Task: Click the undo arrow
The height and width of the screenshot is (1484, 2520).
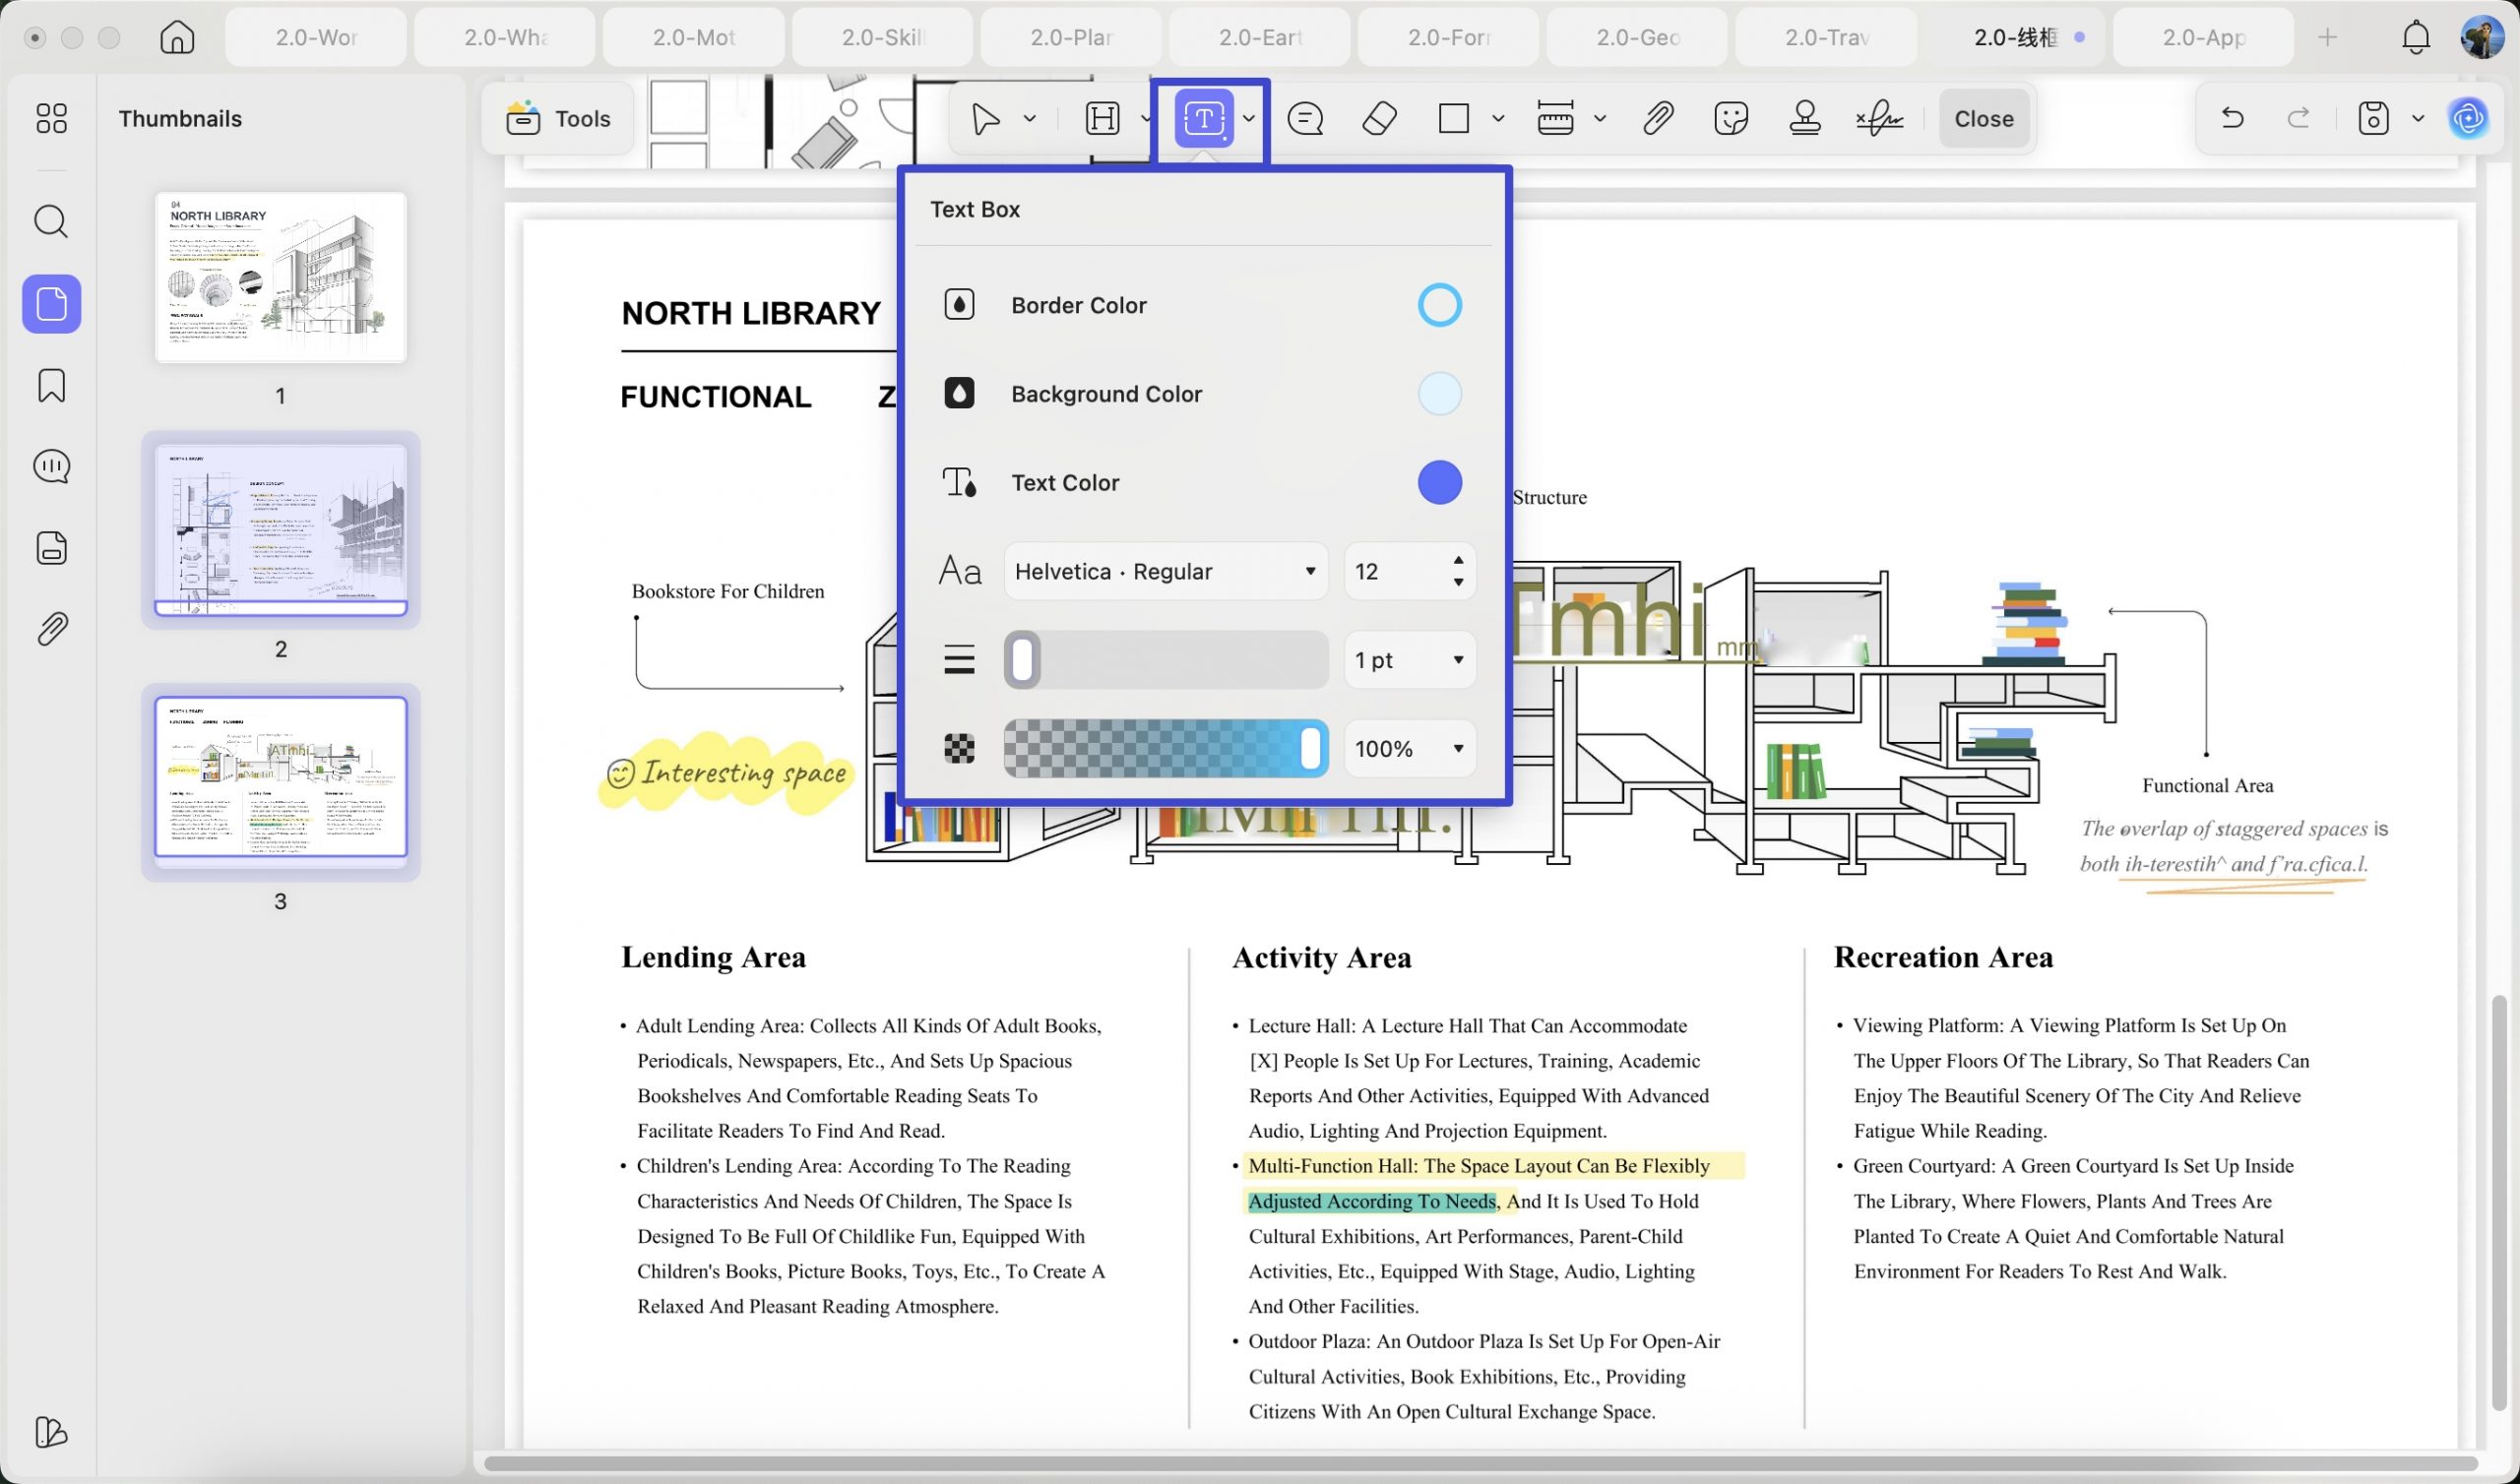Action: [x=2231, y=119]
